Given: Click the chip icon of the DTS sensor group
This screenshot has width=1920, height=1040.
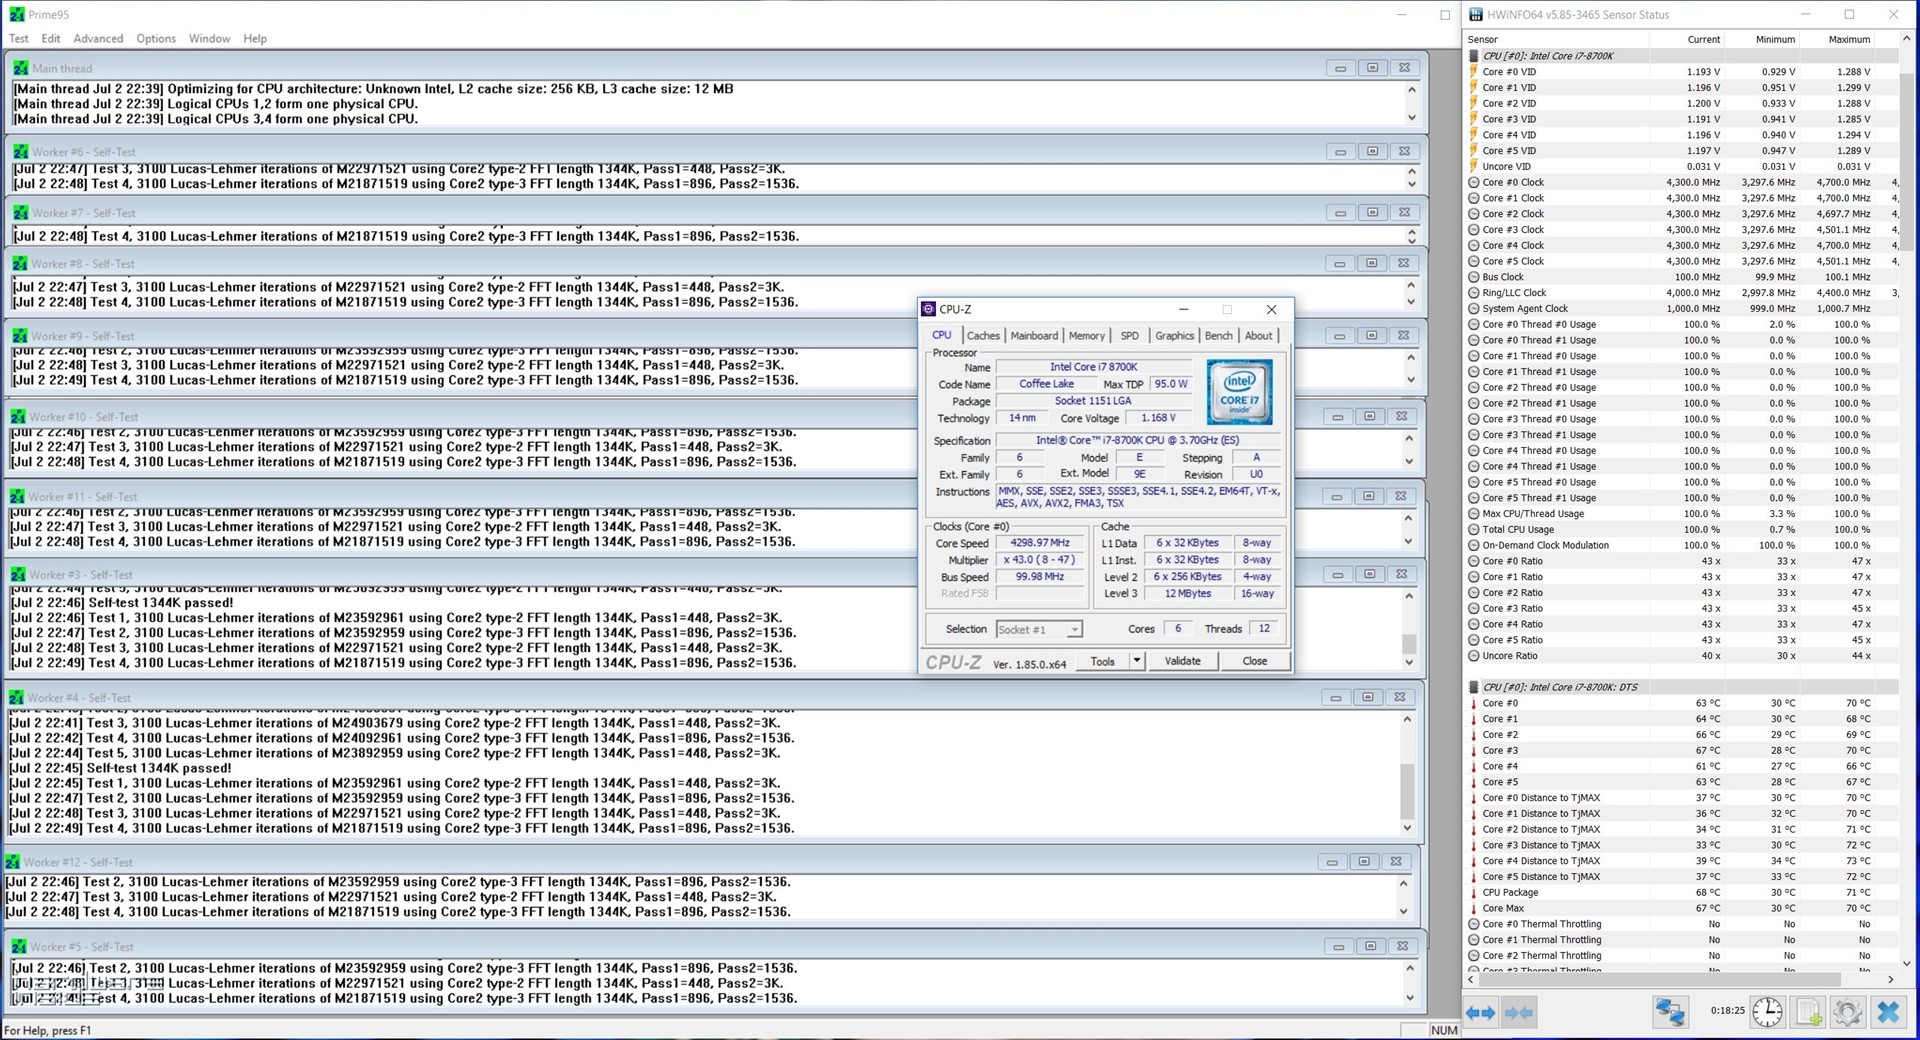Looking at the screenshot, I should 1473,687.
